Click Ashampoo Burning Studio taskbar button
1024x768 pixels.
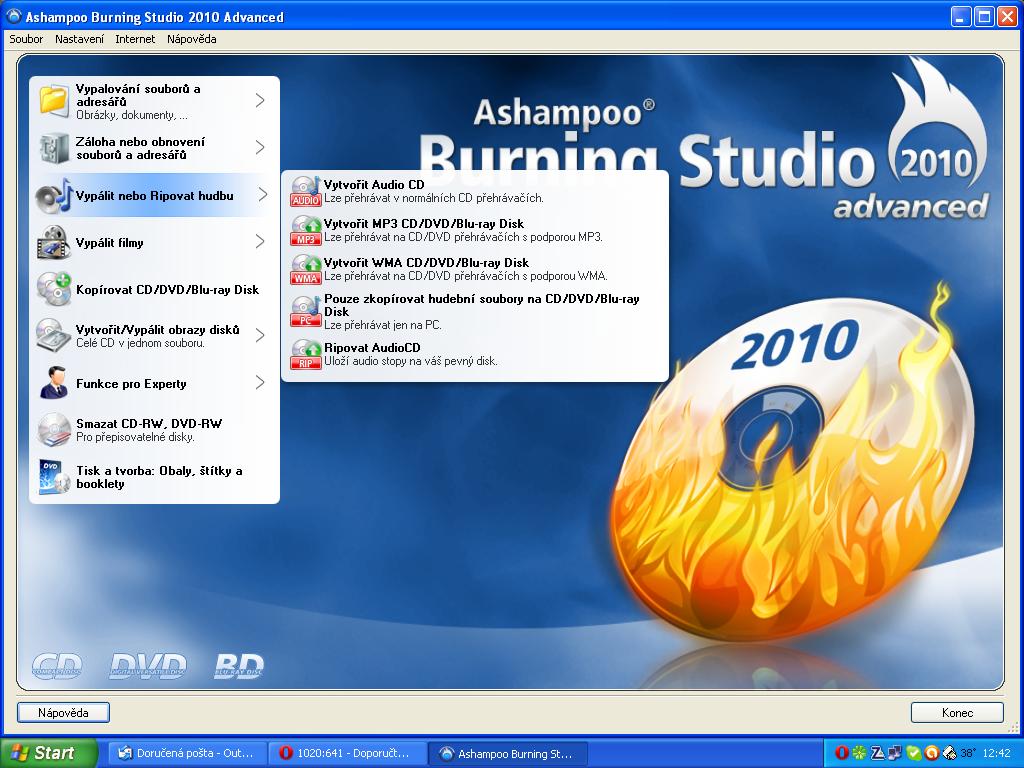point(509,753)
